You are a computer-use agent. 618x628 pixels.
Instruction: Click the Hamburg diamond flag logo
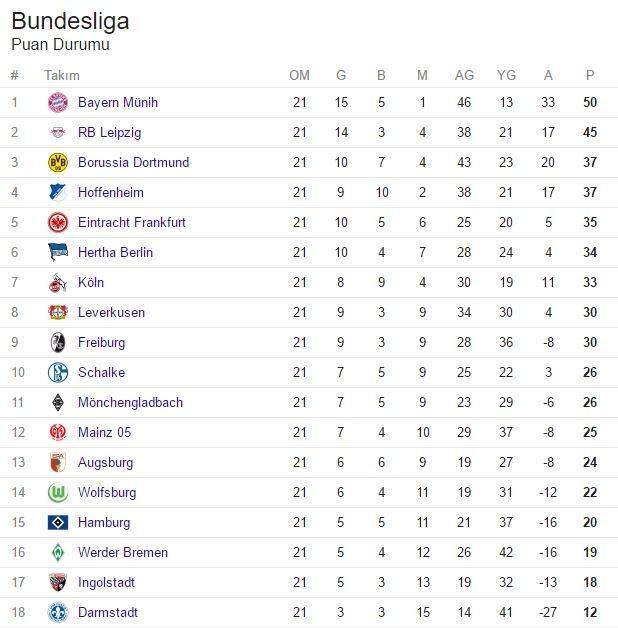(58, 523)
